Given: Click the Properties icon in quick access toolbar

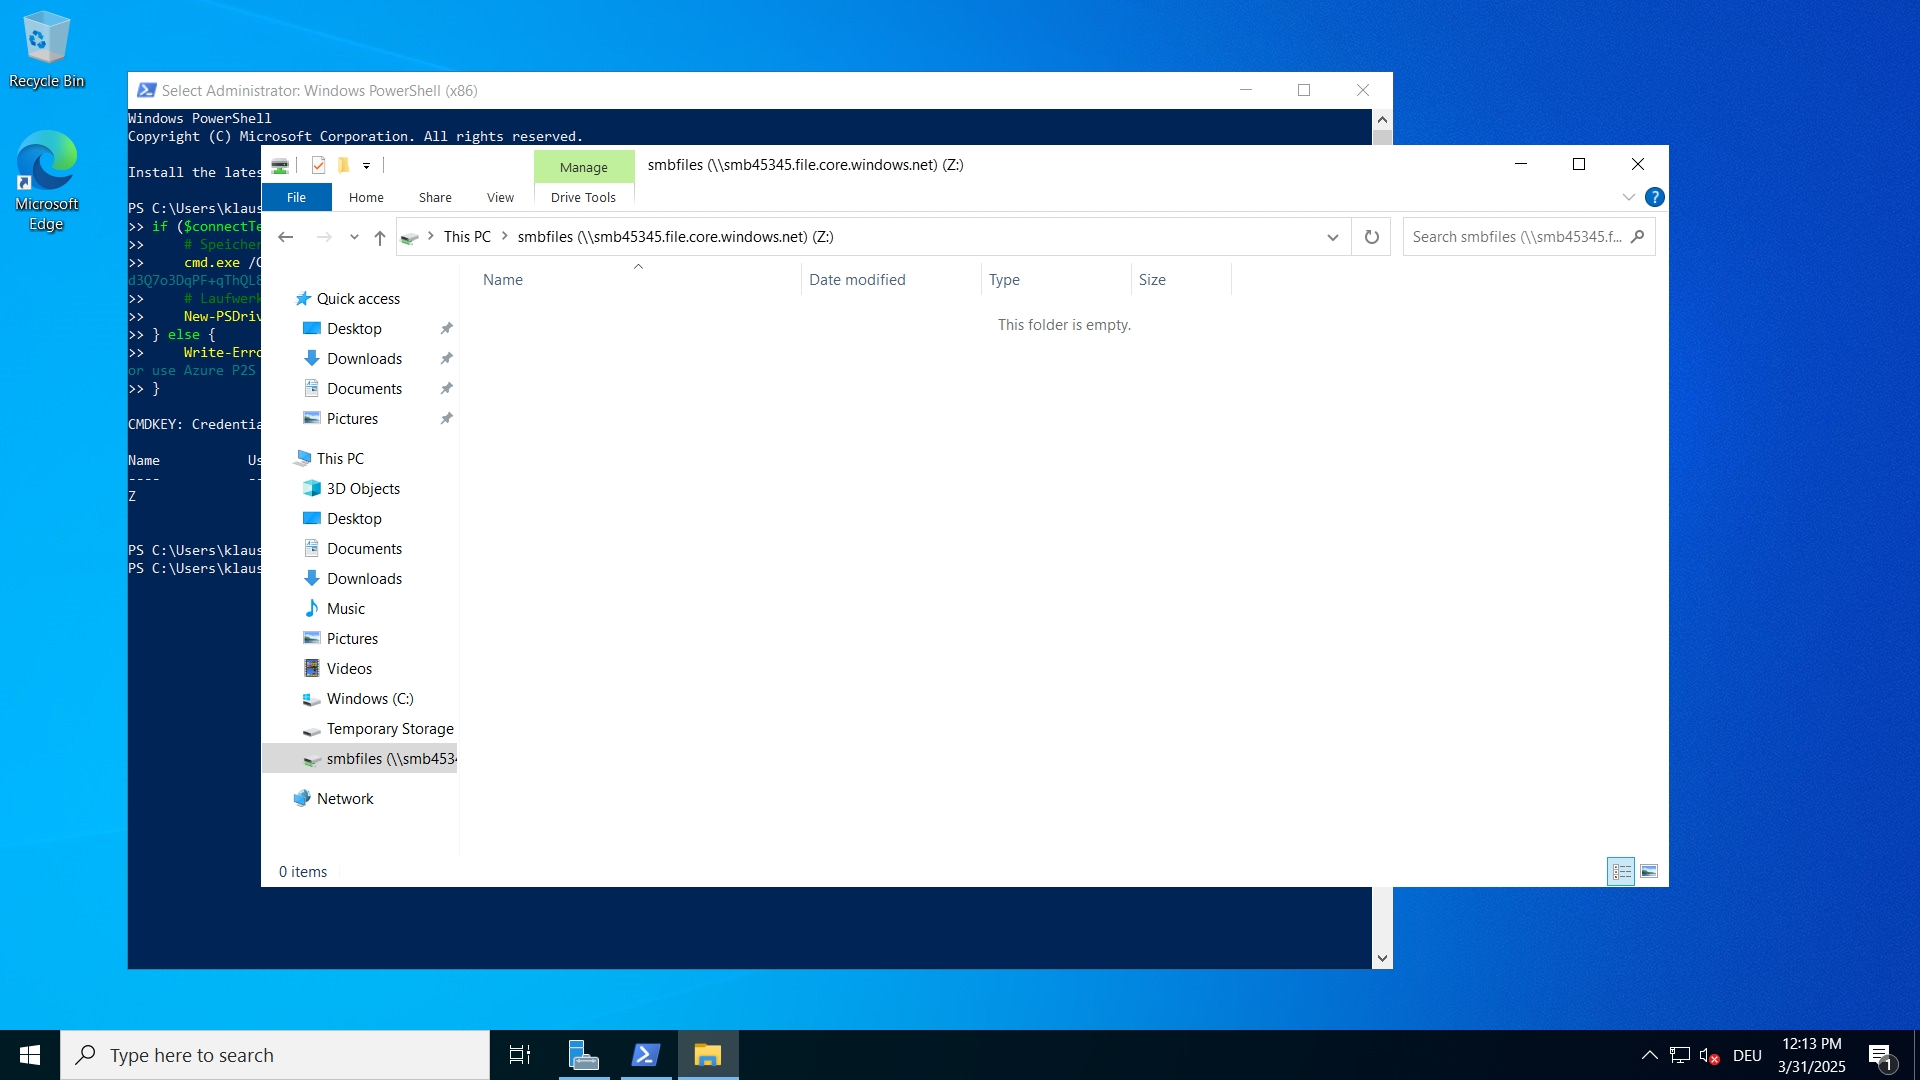Looking at the screenshot, I should (x=318, y=165).
